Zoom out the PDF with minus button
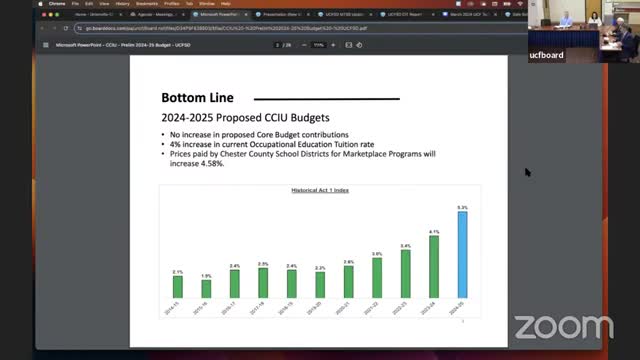 click(x=304, y=45)
